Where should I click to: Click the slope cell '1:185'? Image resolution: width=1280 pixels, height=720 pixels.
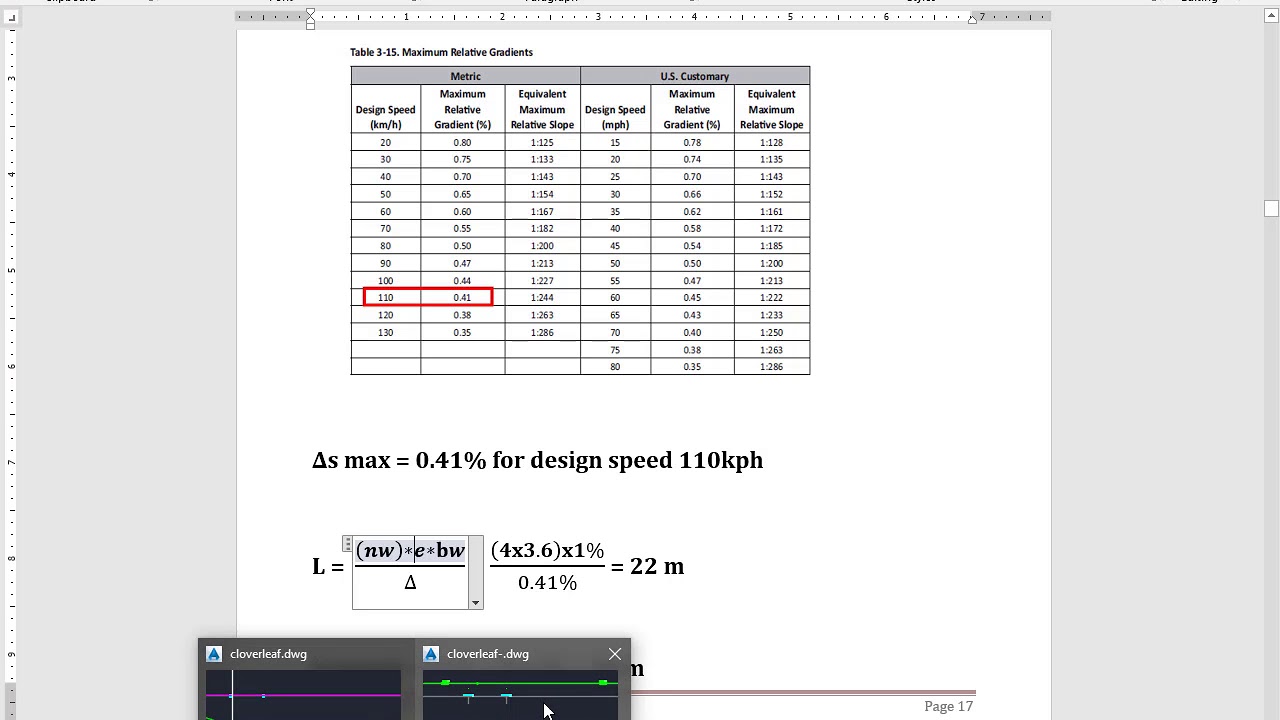pyautogui.click(x=771, y=246)
